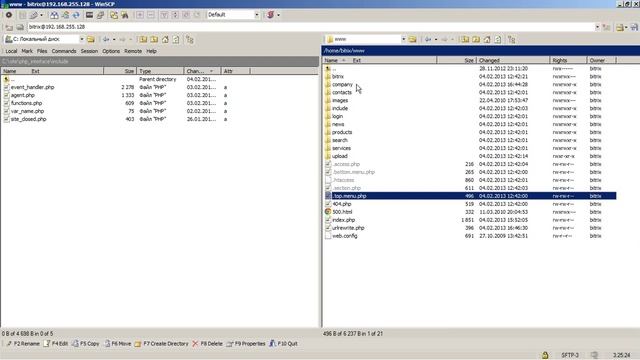The image size is (640, 360).
Task: Open Preferences via the gear toolbar icon
Action: [9, 15]
